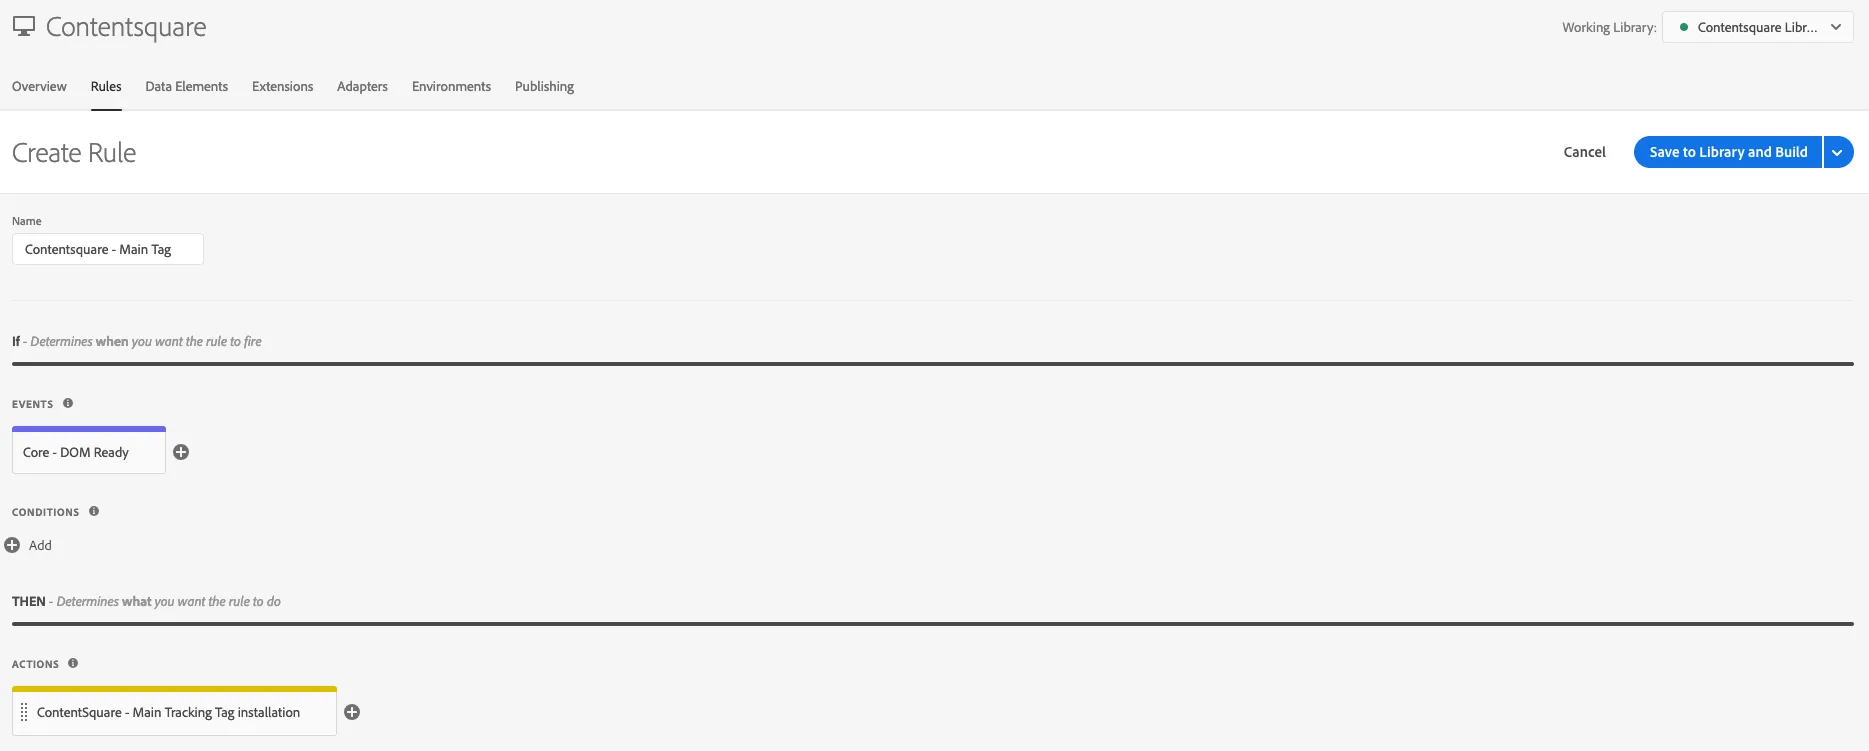Click the drag handle on the ContentSquare action
This screenshot has height=751, width=1869.
(x=24, y=712)
